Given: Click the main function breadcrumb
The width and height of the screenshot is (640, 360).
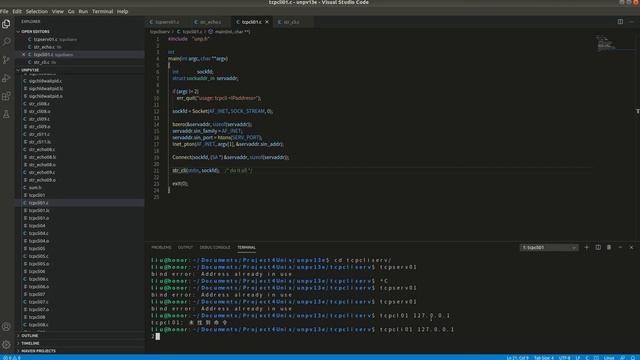Looking at the screenshot, I should 229,31.
